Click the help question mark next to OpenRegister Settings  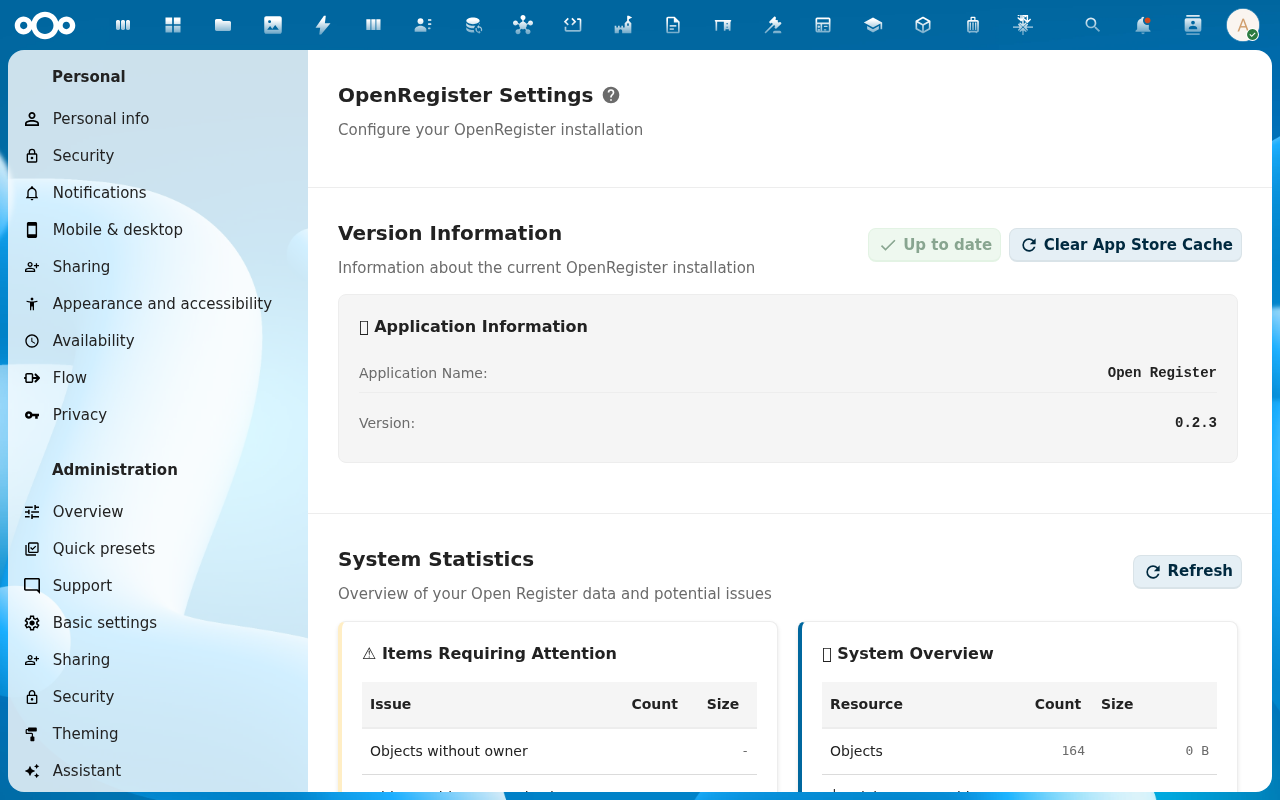click(x=611, y=95)
